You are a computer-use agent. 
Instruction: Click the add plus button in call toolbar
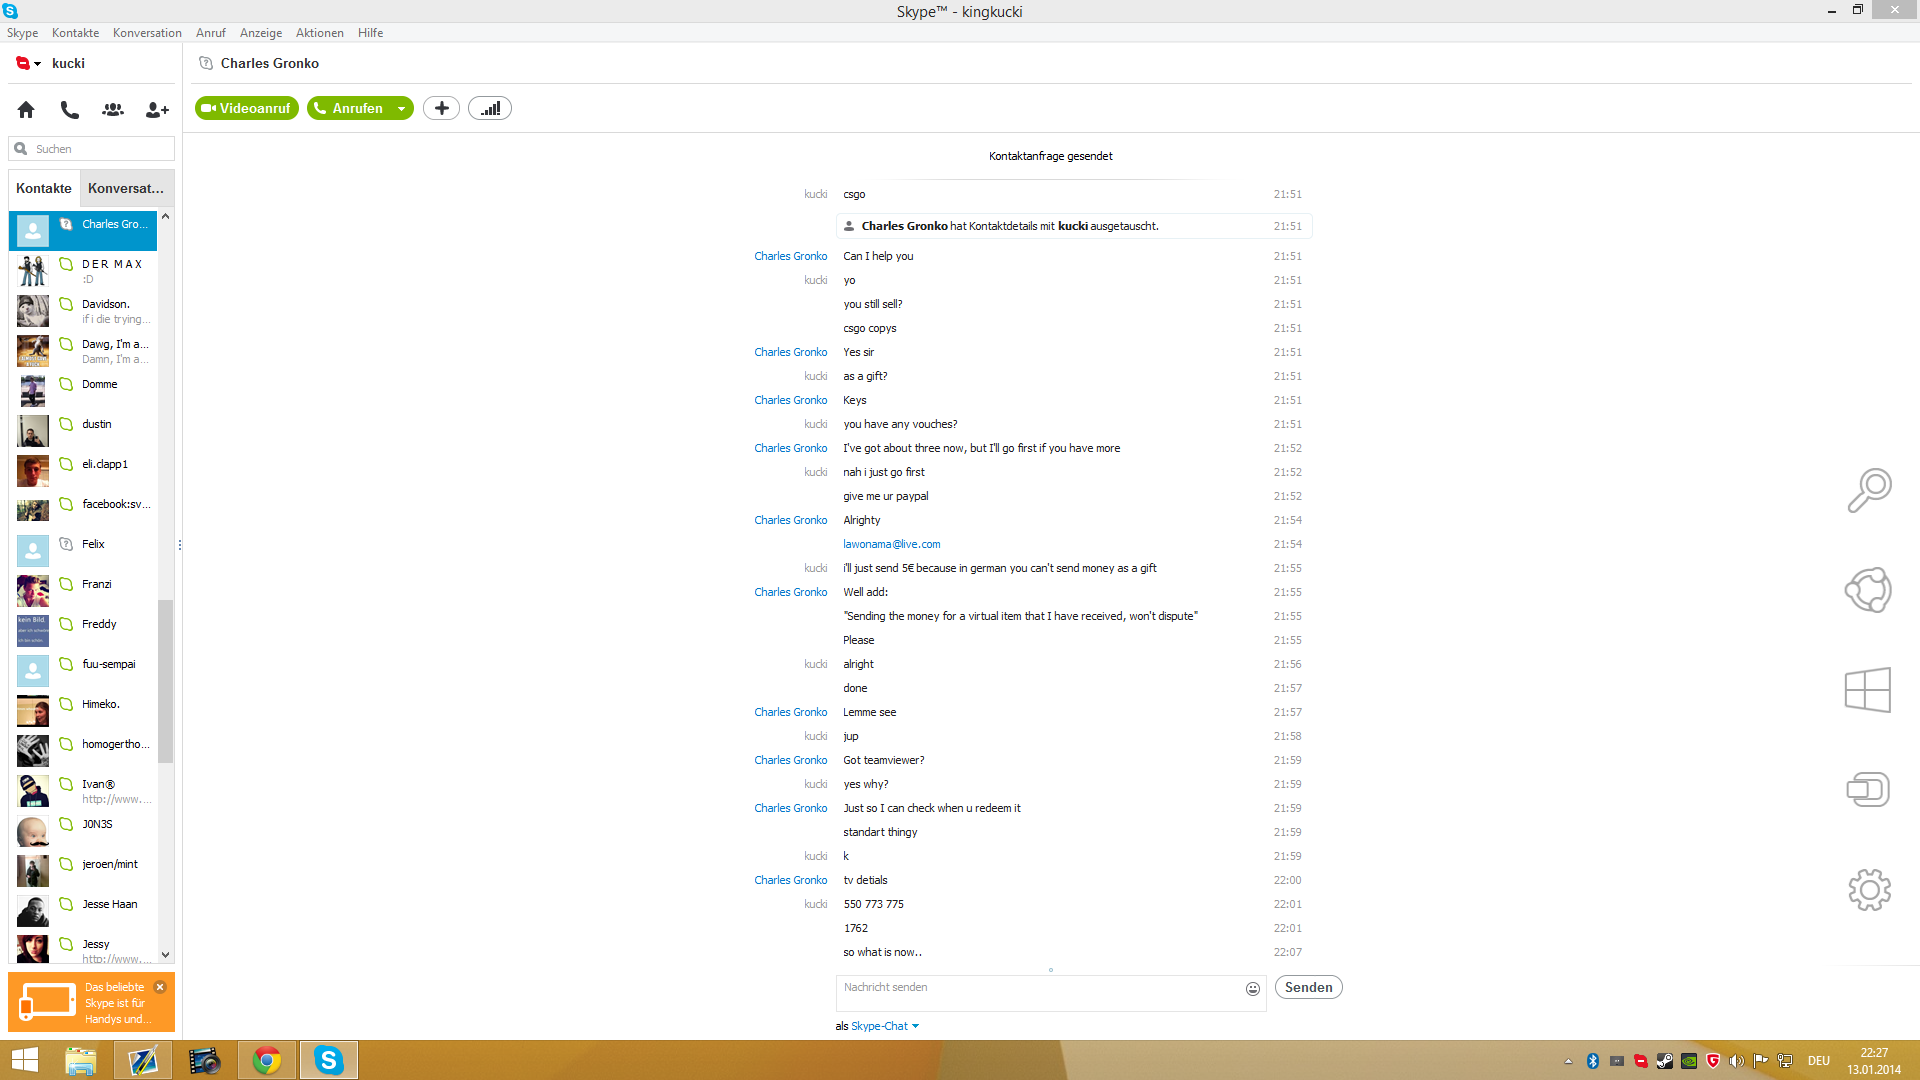[x=441, y=108]
